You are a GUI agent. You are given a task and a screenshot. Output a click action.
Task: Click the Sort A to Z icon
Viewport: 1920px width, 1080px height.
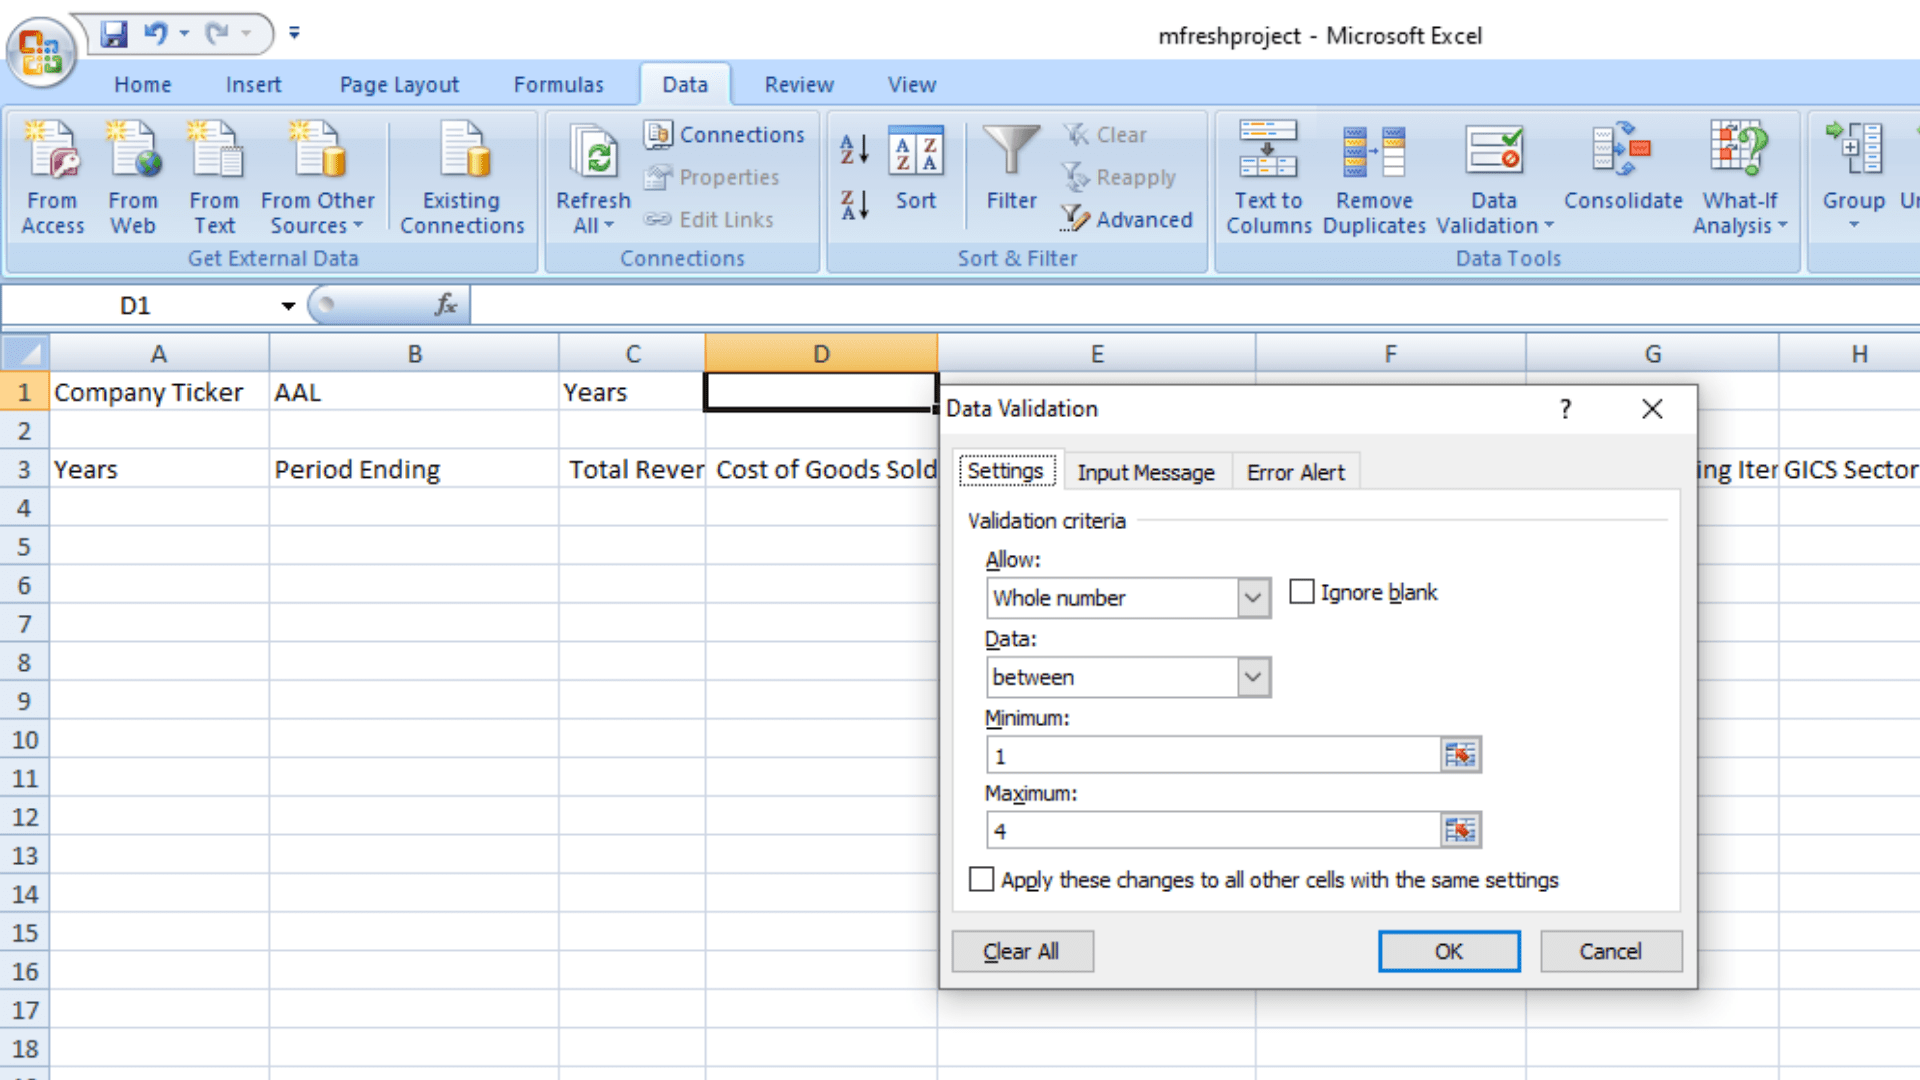click(x=854, y=150)
